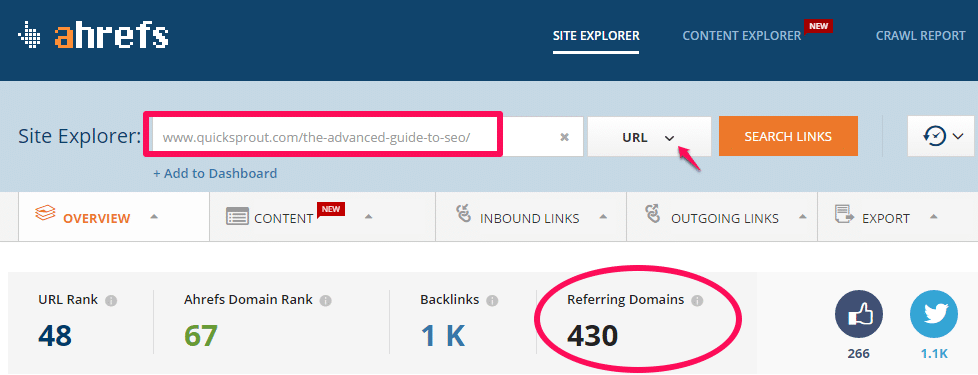Click the Facebook thumbs-up like icon
The image size is (978, 375).
point(859,314)
